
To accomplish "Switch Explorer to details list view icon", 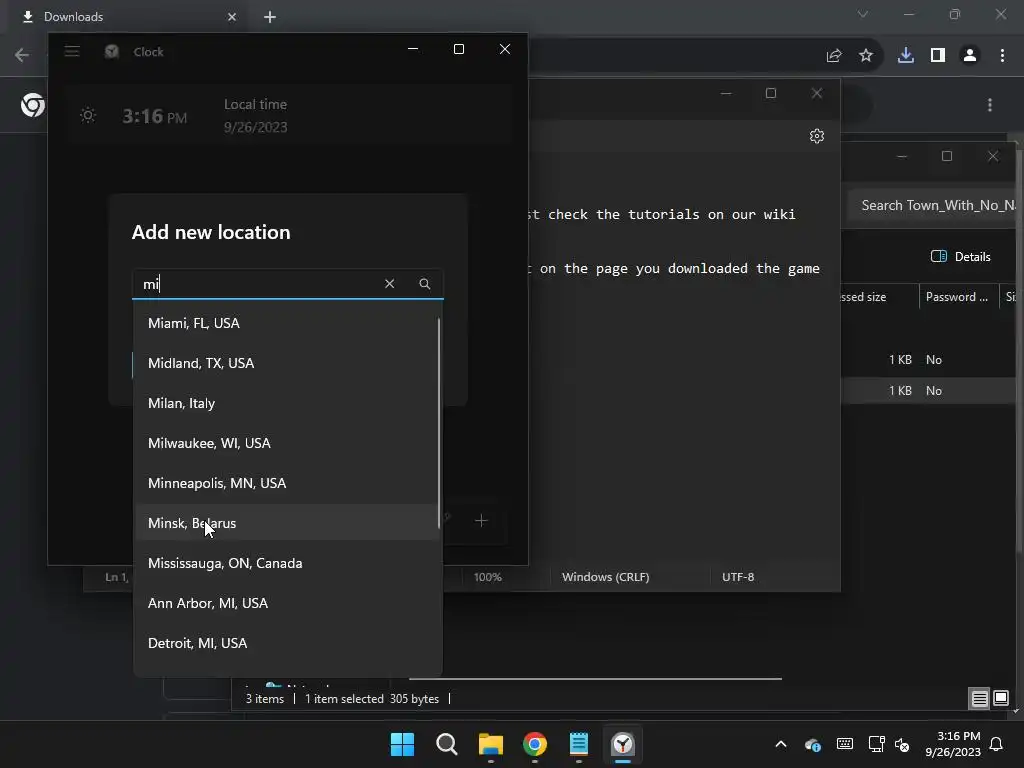I will (980, 699).
